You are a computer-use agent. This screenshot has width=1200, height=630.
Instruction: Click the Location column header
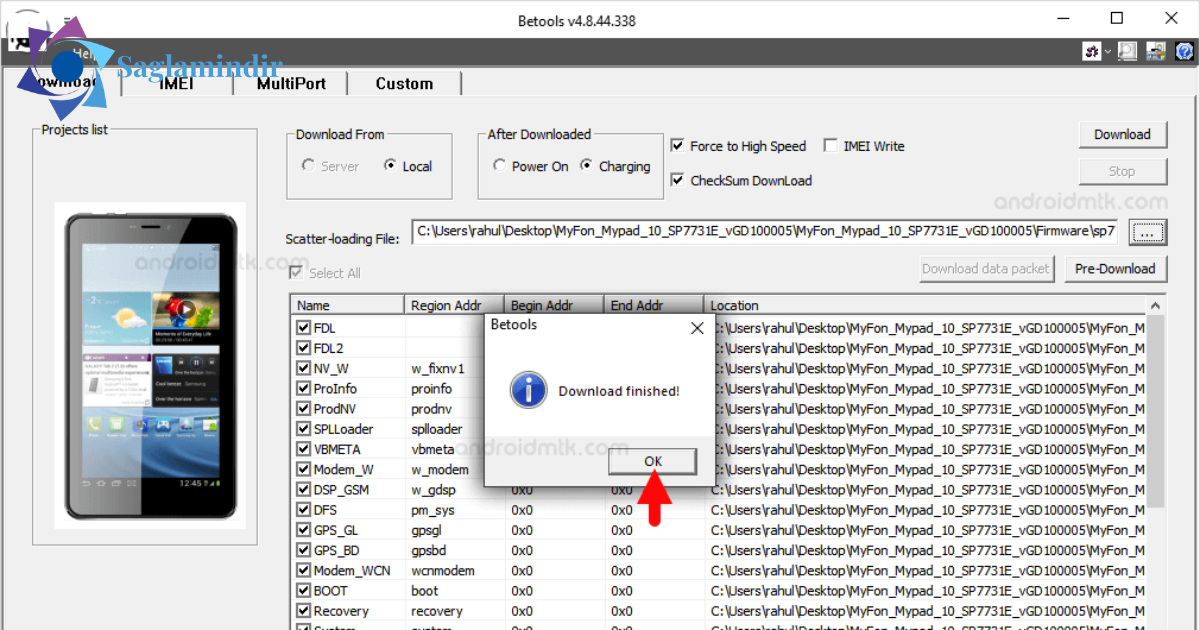[924, 305]
